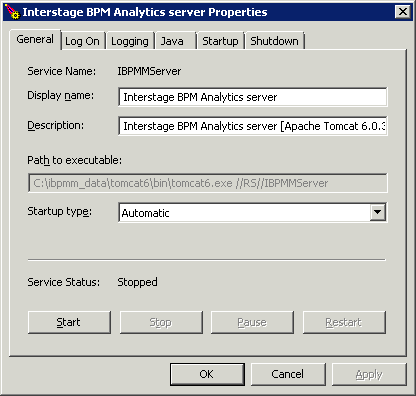
Task: Go to the Startup tab
Action: click(x=221, y=41)
